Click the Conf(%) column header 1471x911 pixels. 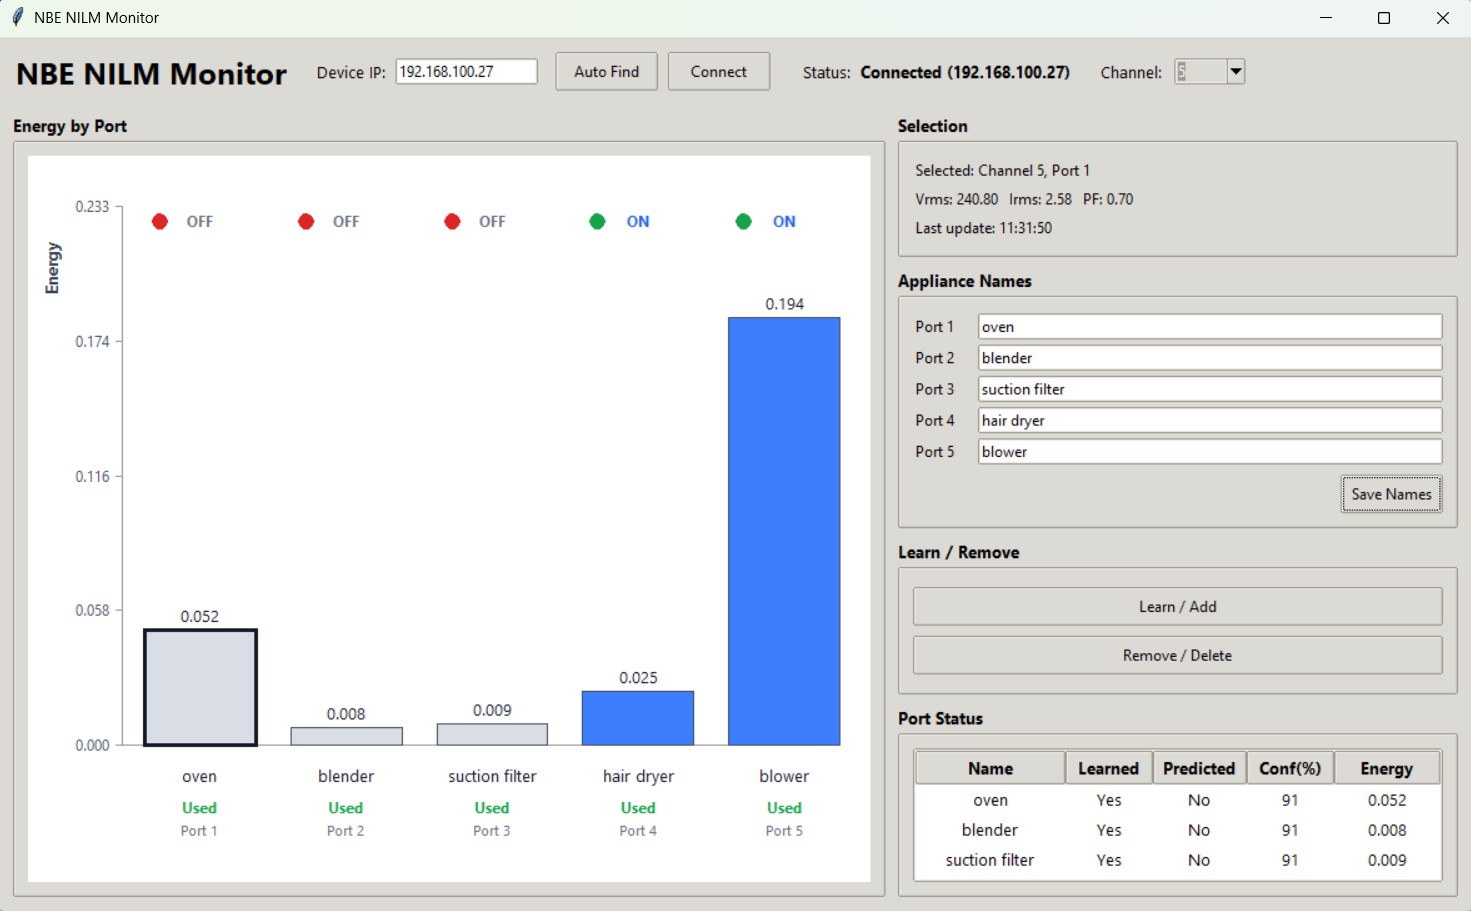[x=1289, y=767]
